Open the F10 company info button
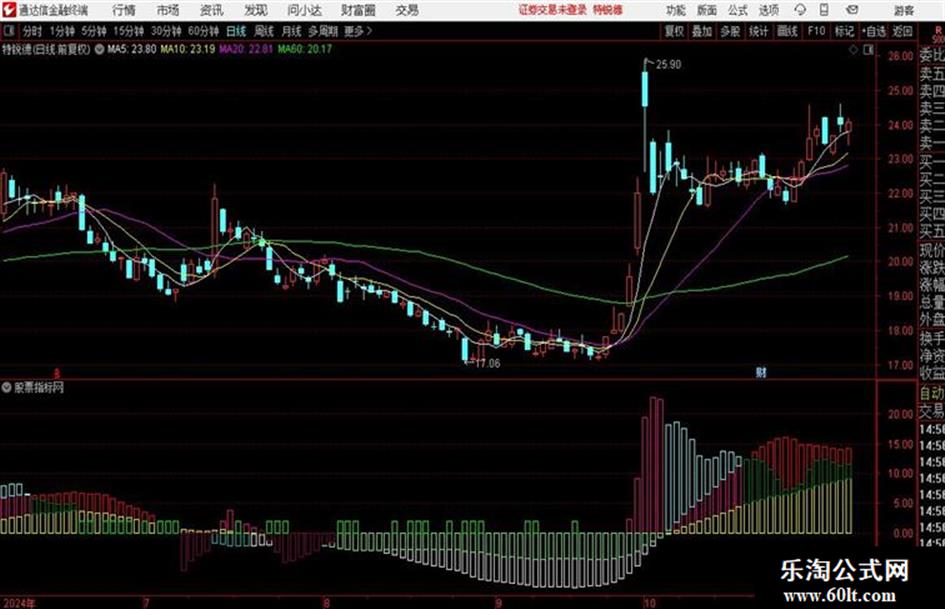945x609 pixels. [816, 31]
